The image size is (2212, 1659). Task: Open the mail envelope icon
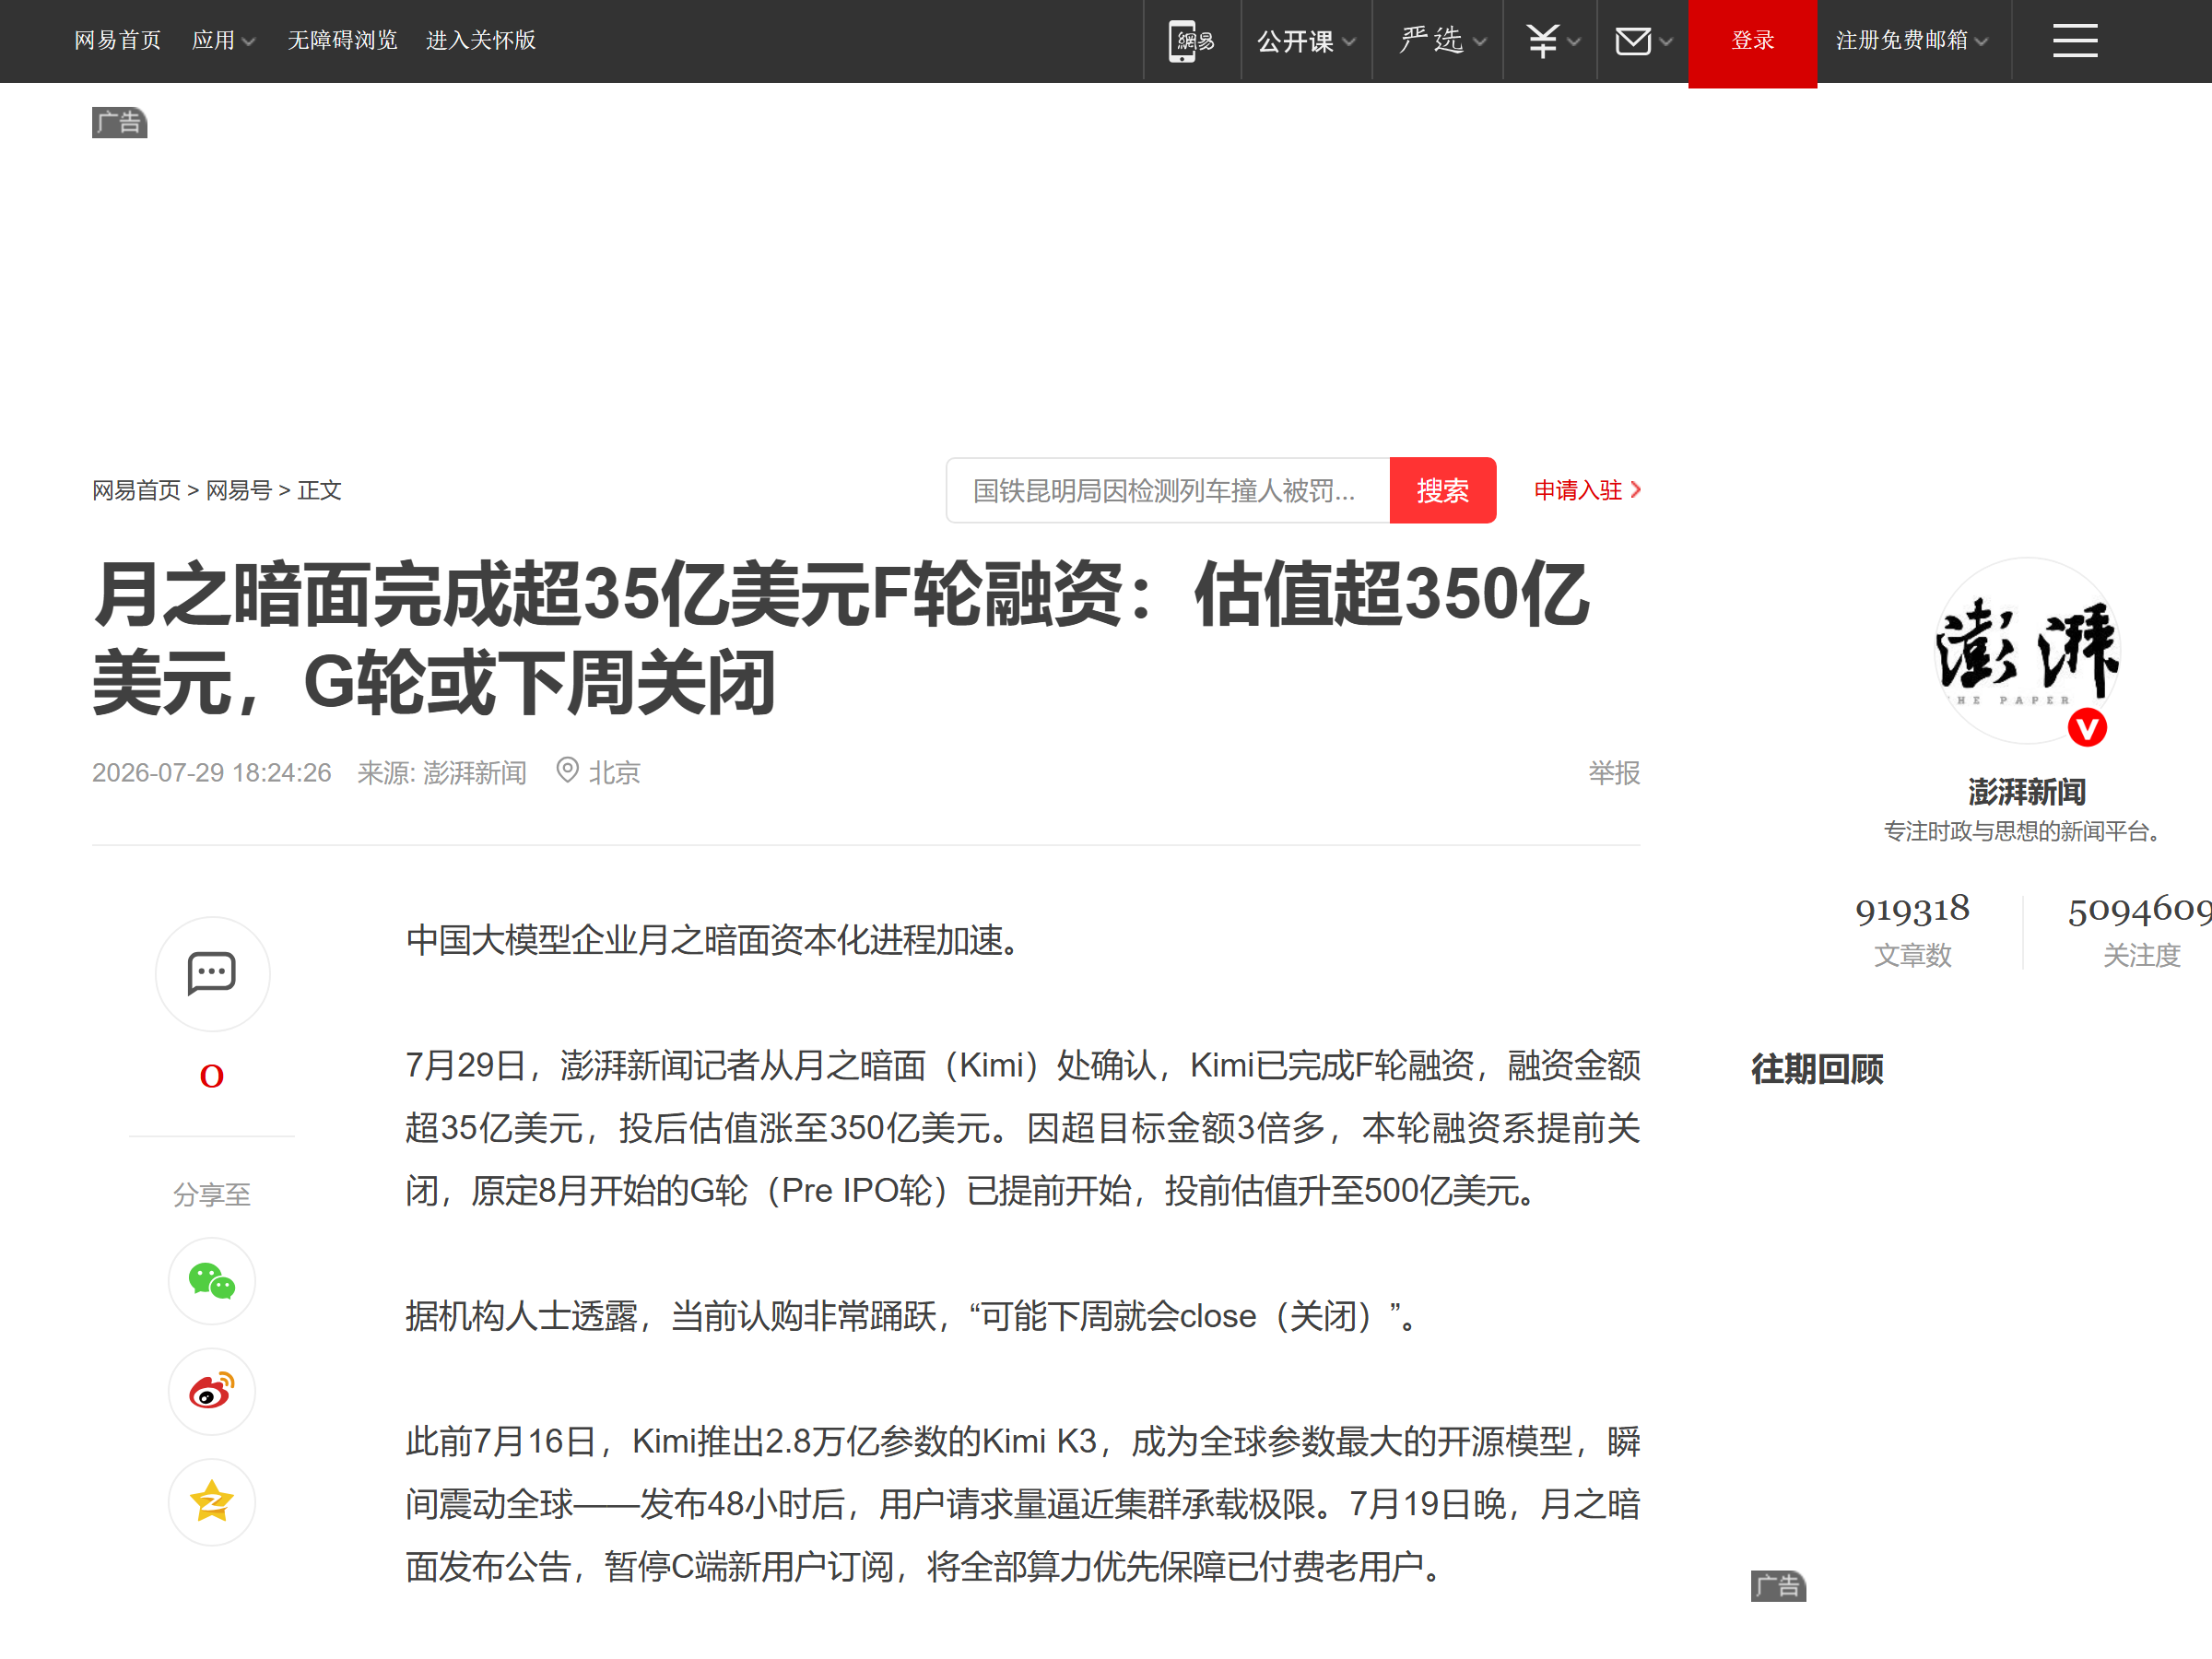(1633, 41)
